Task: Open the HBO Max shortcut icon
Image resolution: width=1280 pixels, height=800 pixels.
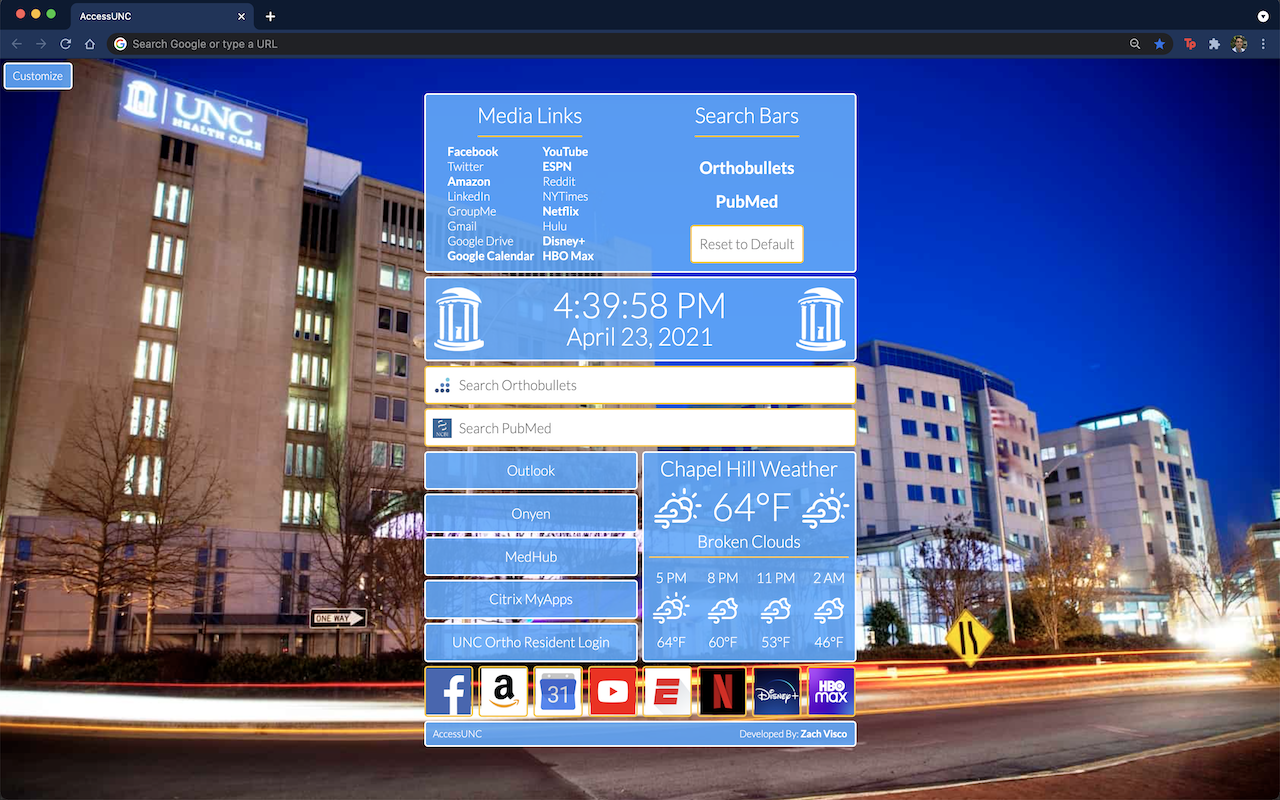Action: click(831, 692)
